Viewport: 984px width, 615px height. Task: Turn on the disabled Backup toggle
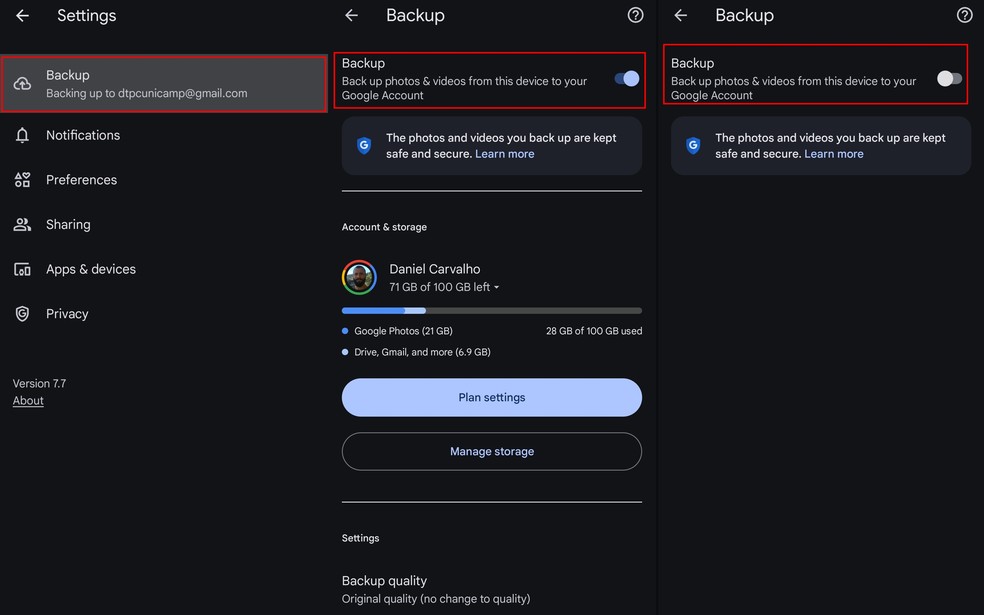(949, 78)
